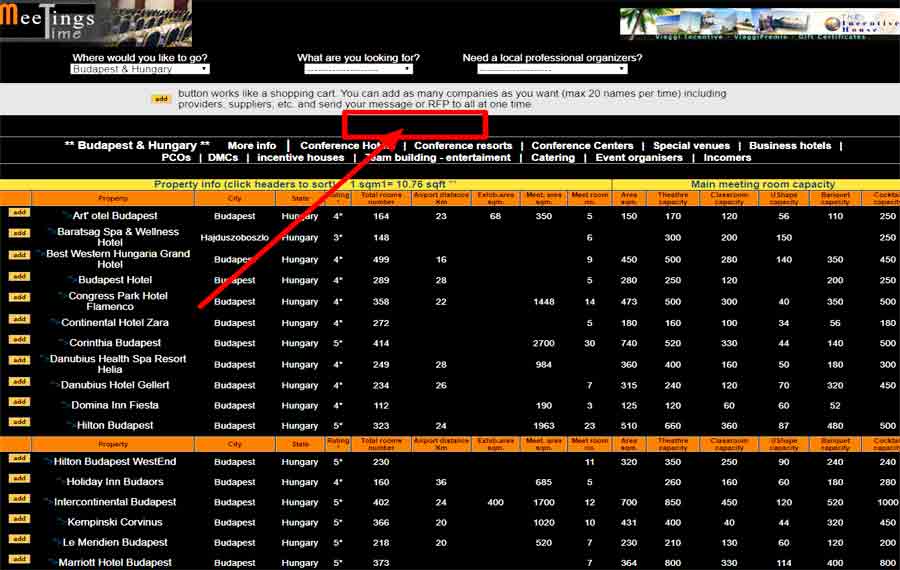Viewport: 900px width, 570px height.
Task: Click Hajduszoboszlo city cell
Action: [x=235, y=237]
